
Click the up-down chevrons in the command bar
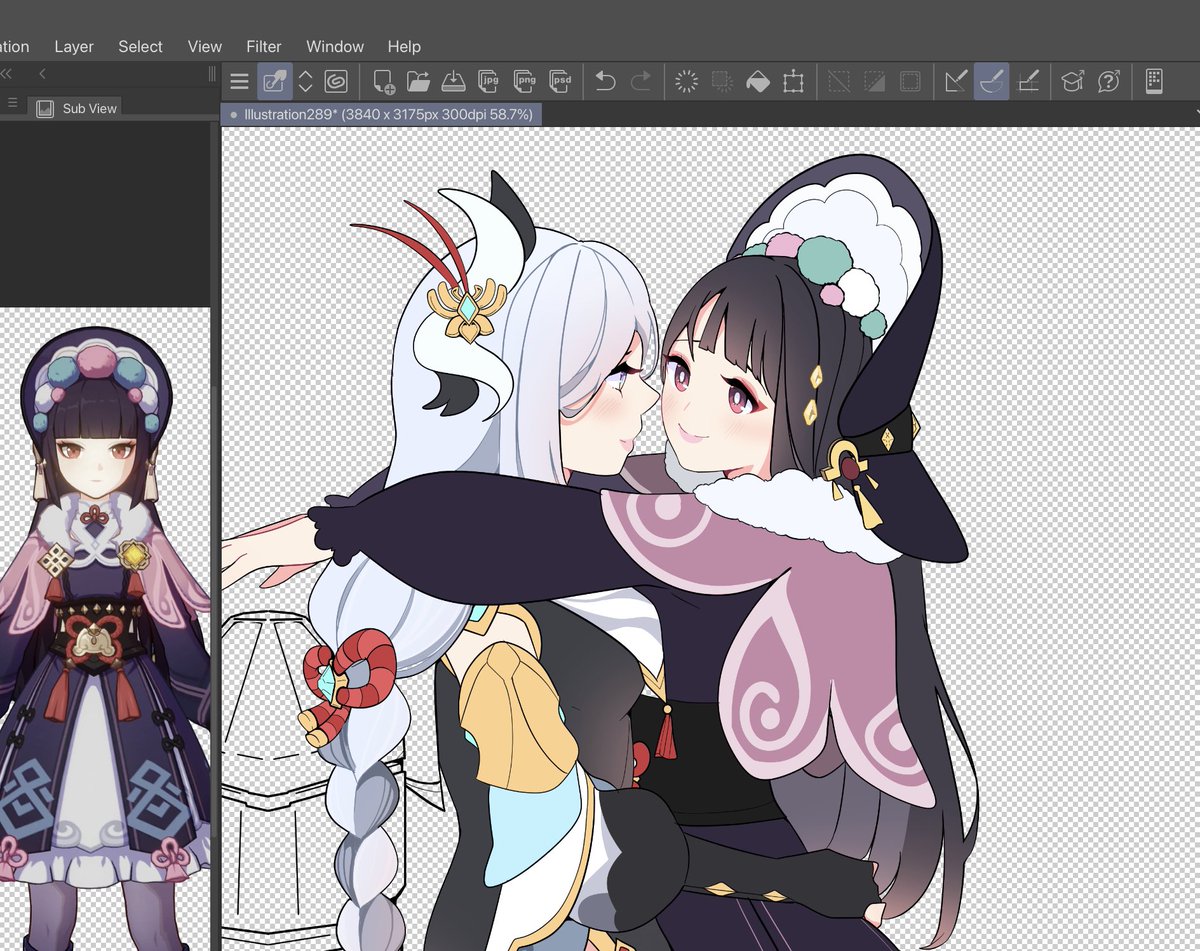coord(306,82)
